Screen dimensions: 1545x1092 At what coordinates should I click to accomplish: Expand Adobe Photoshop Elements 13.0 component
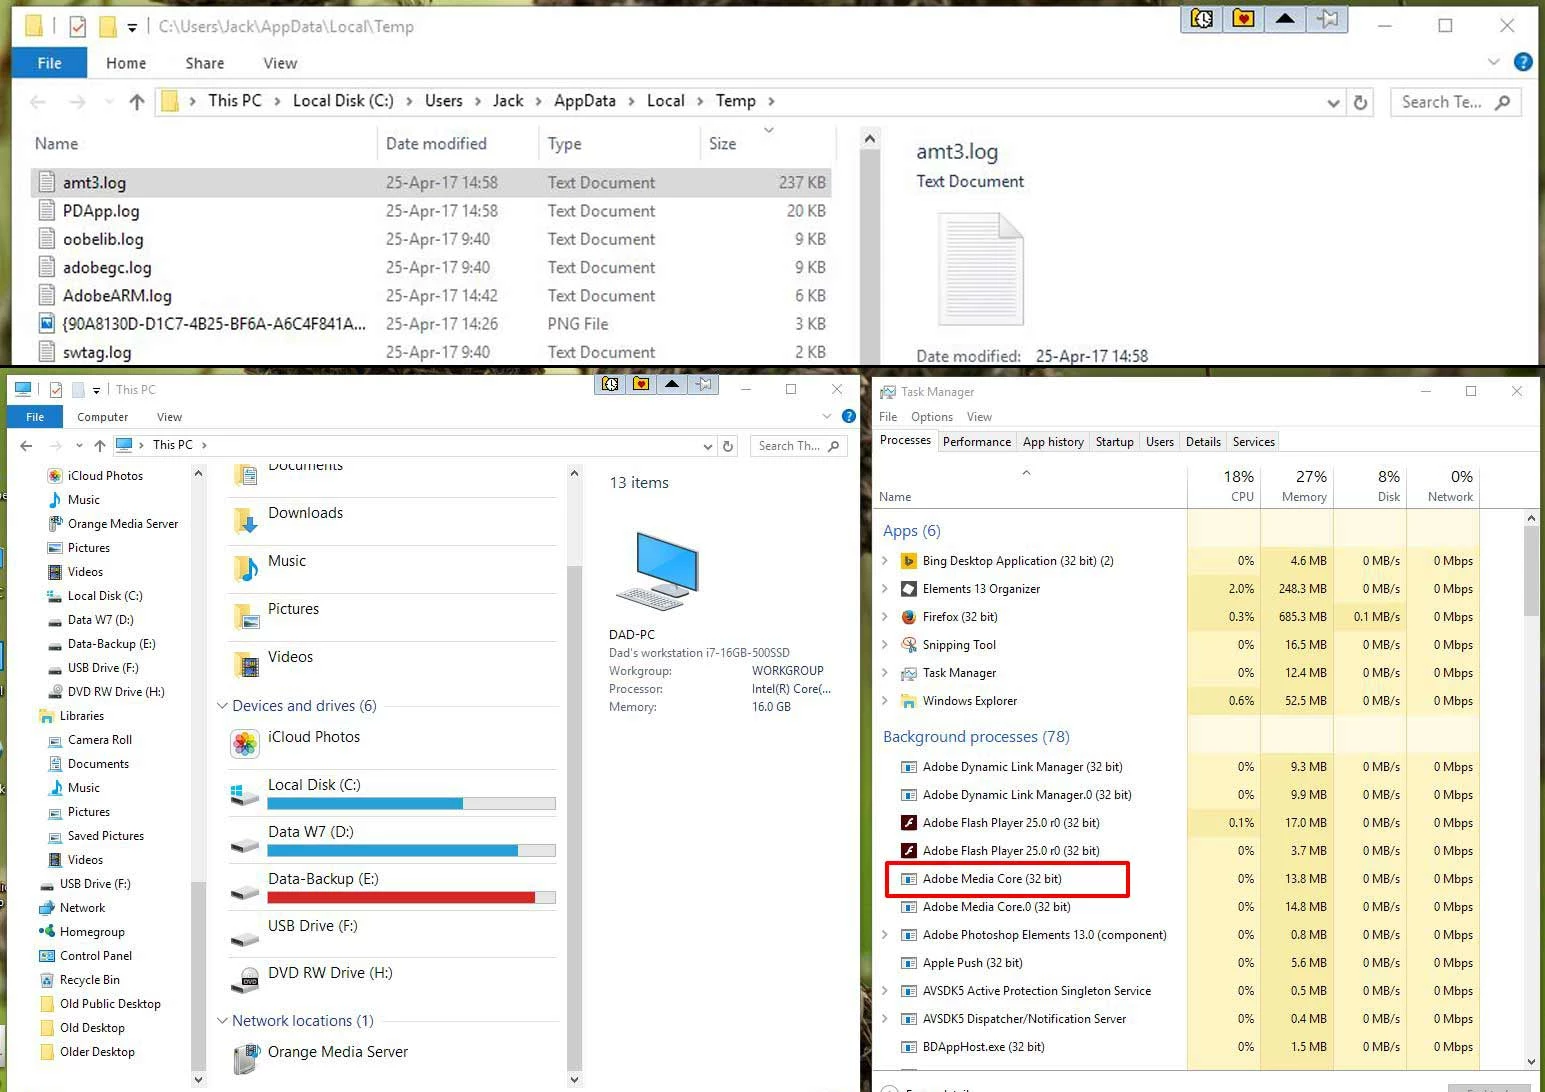click(885, 935)
